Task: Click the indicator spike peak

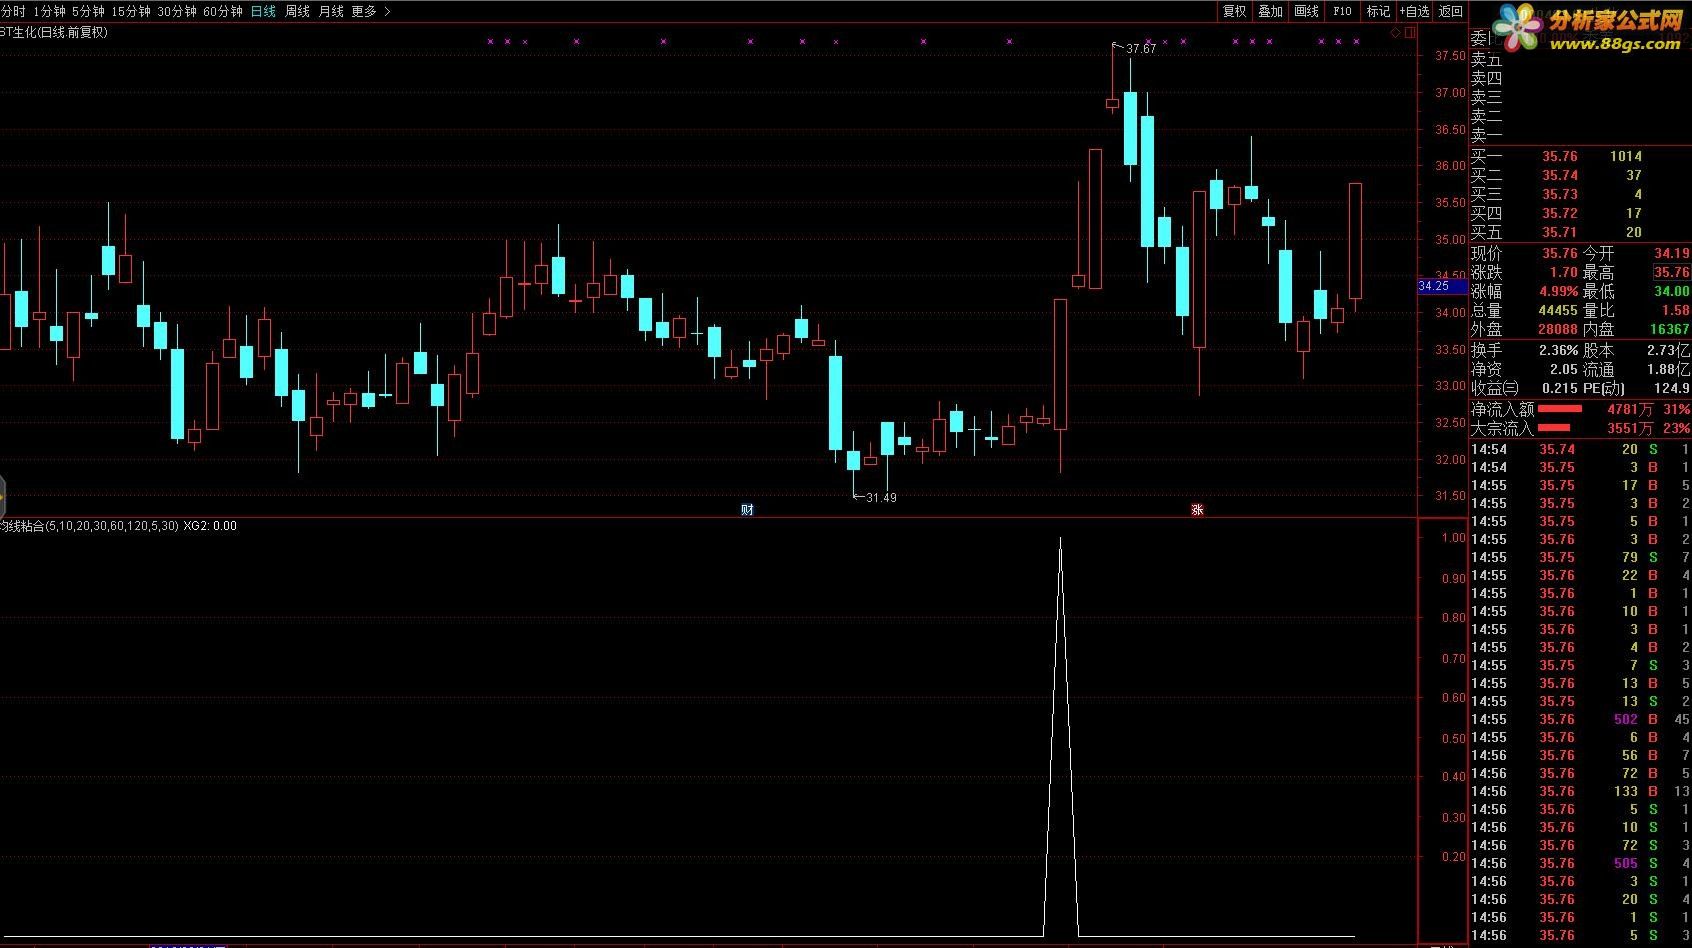Action: pyautogui.click(x=1060, y=540)
